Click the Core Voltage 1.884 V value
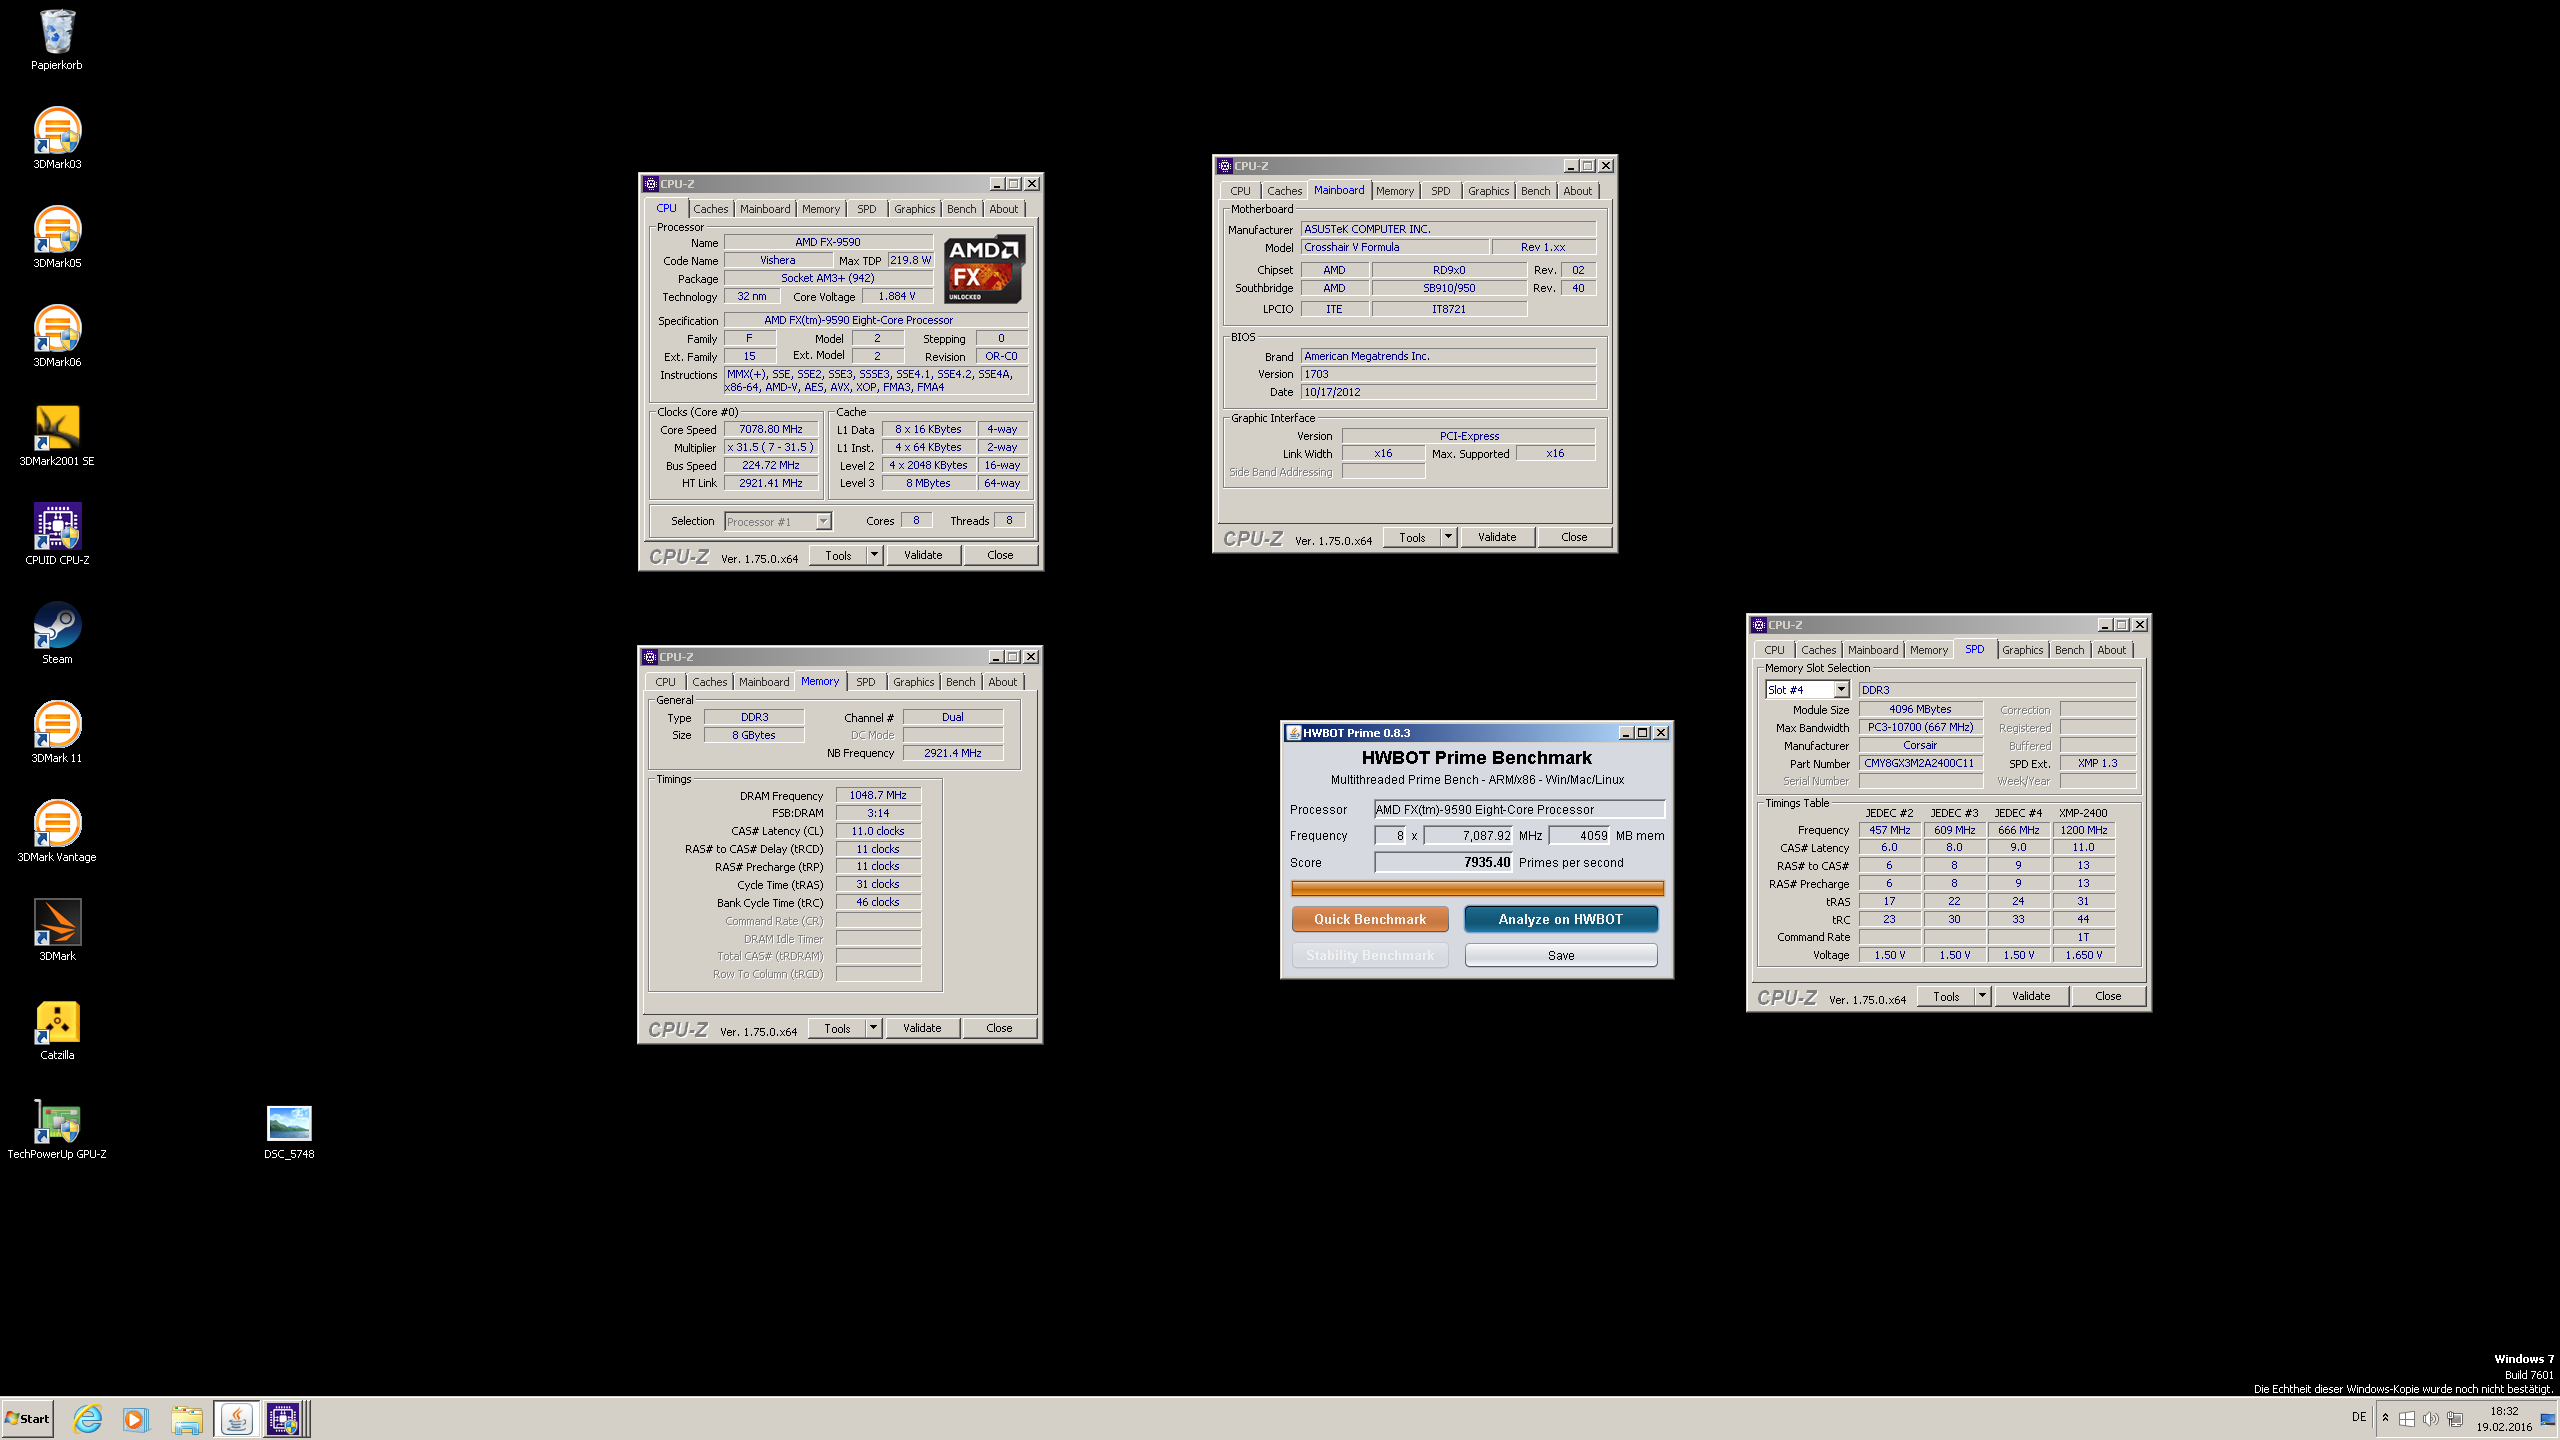Image resolution: width=2560 pixels, height=1440 pixels. click(x=896, y=297)
